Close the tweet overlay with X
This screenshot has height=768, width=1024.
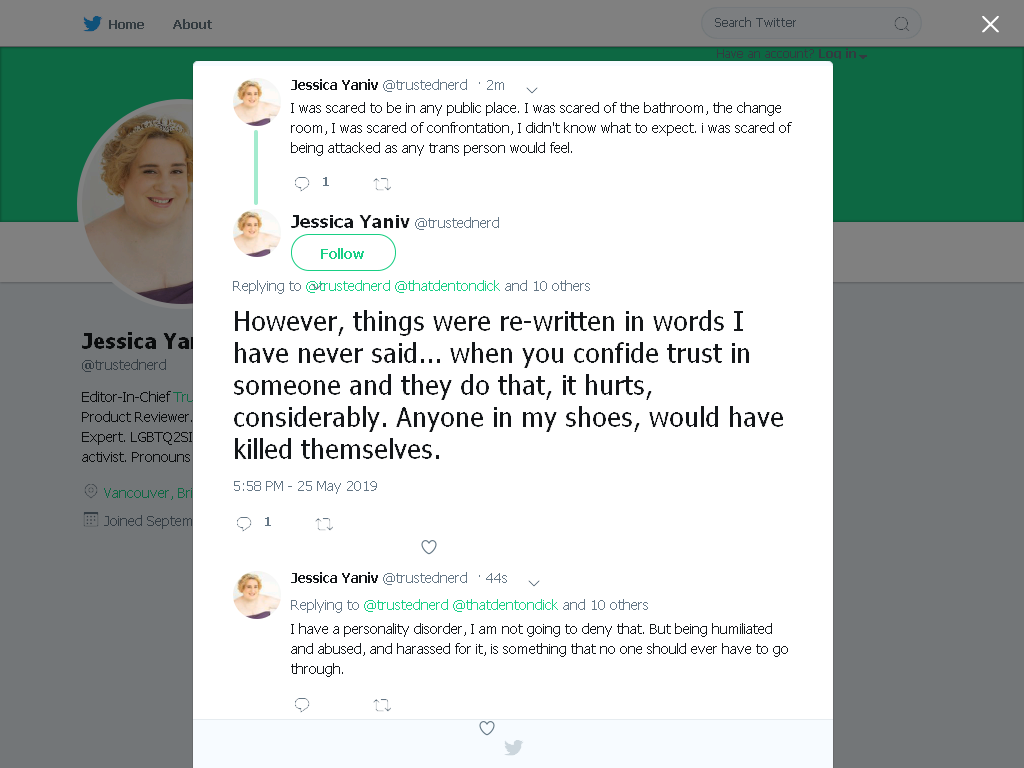point(990,24)
